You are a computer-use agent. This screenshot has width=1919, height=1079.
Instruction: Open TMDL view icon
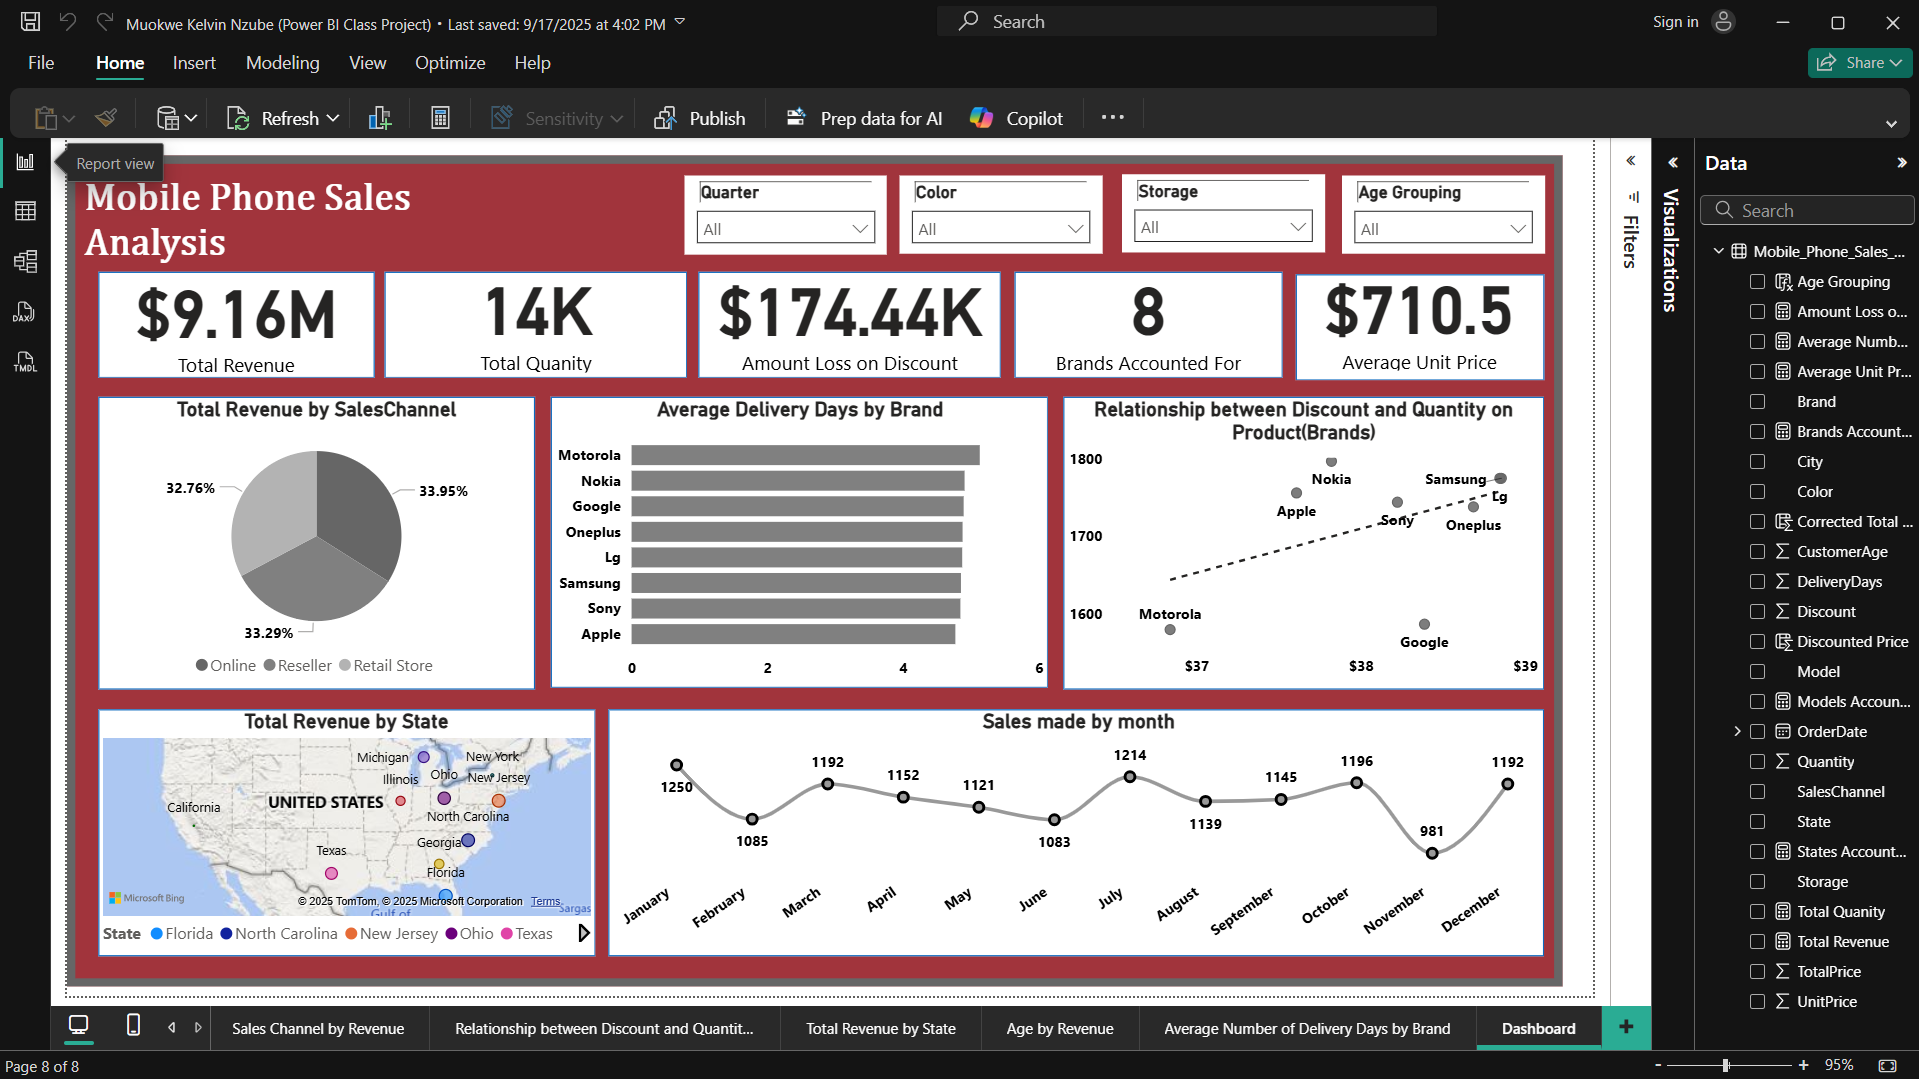pos(25,362)
